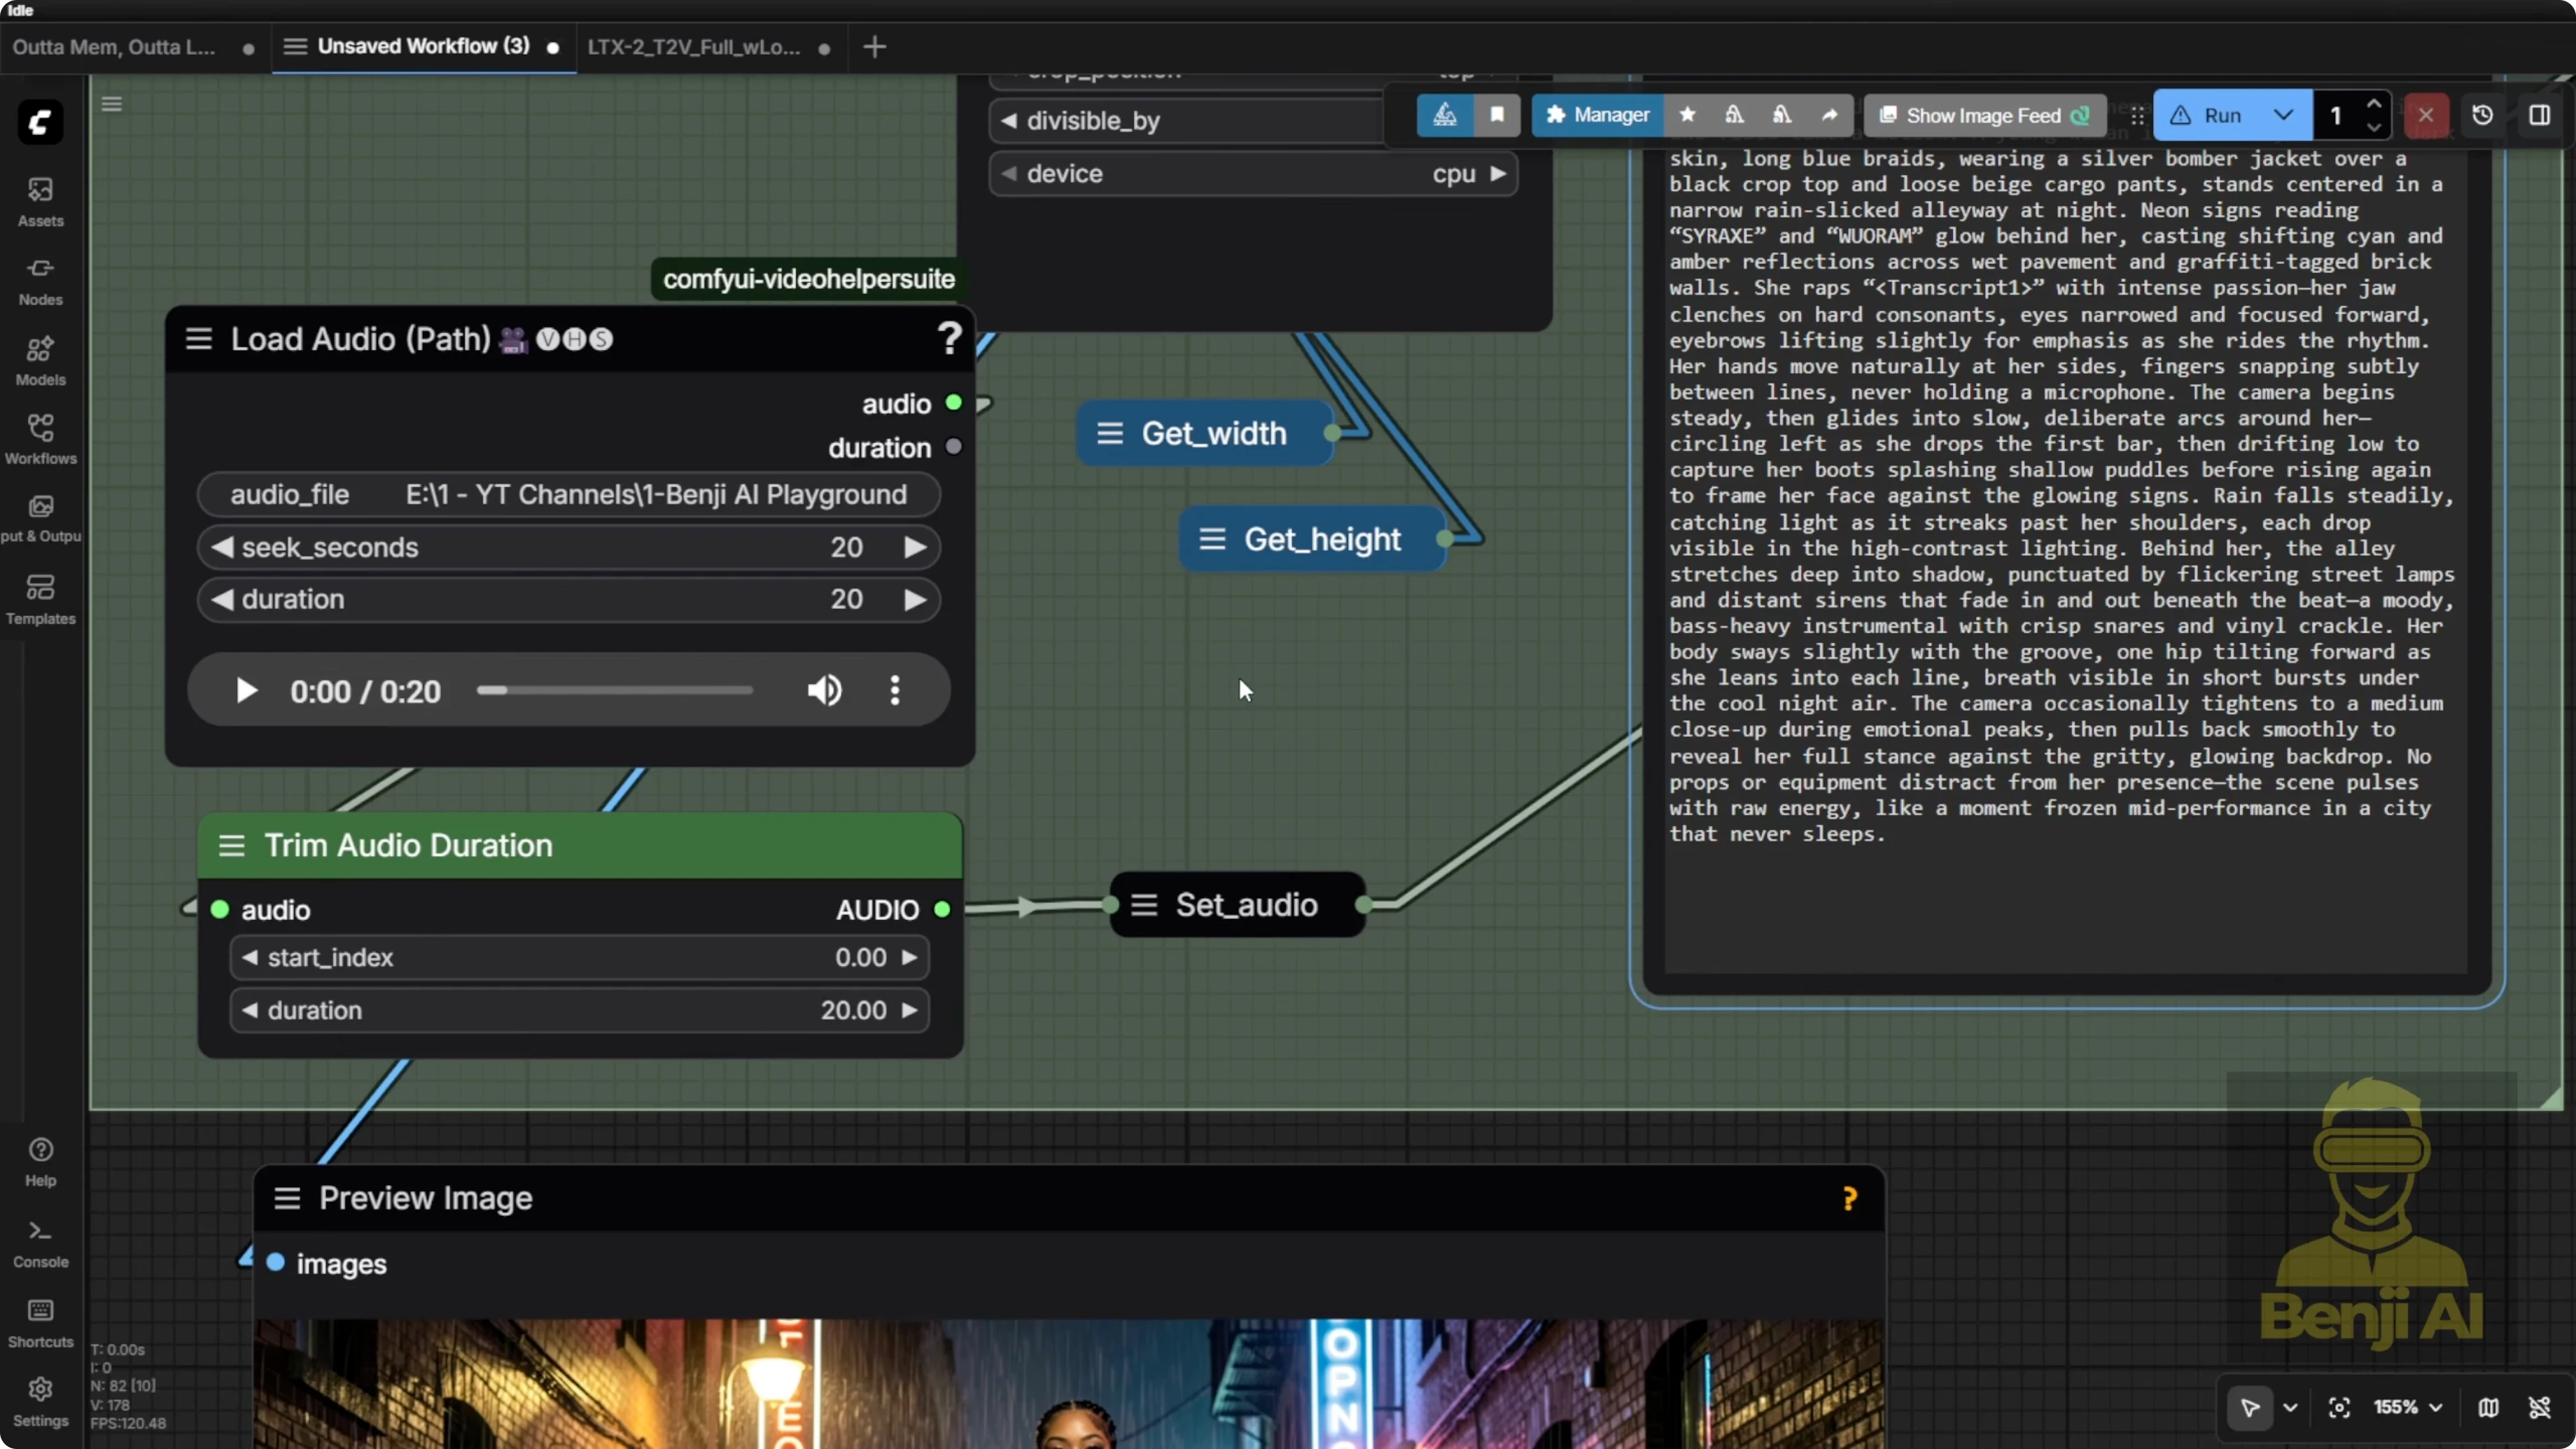The image size is (2576, 1449).
Task: Play the loaded audio clip
Action: point(246,691)
